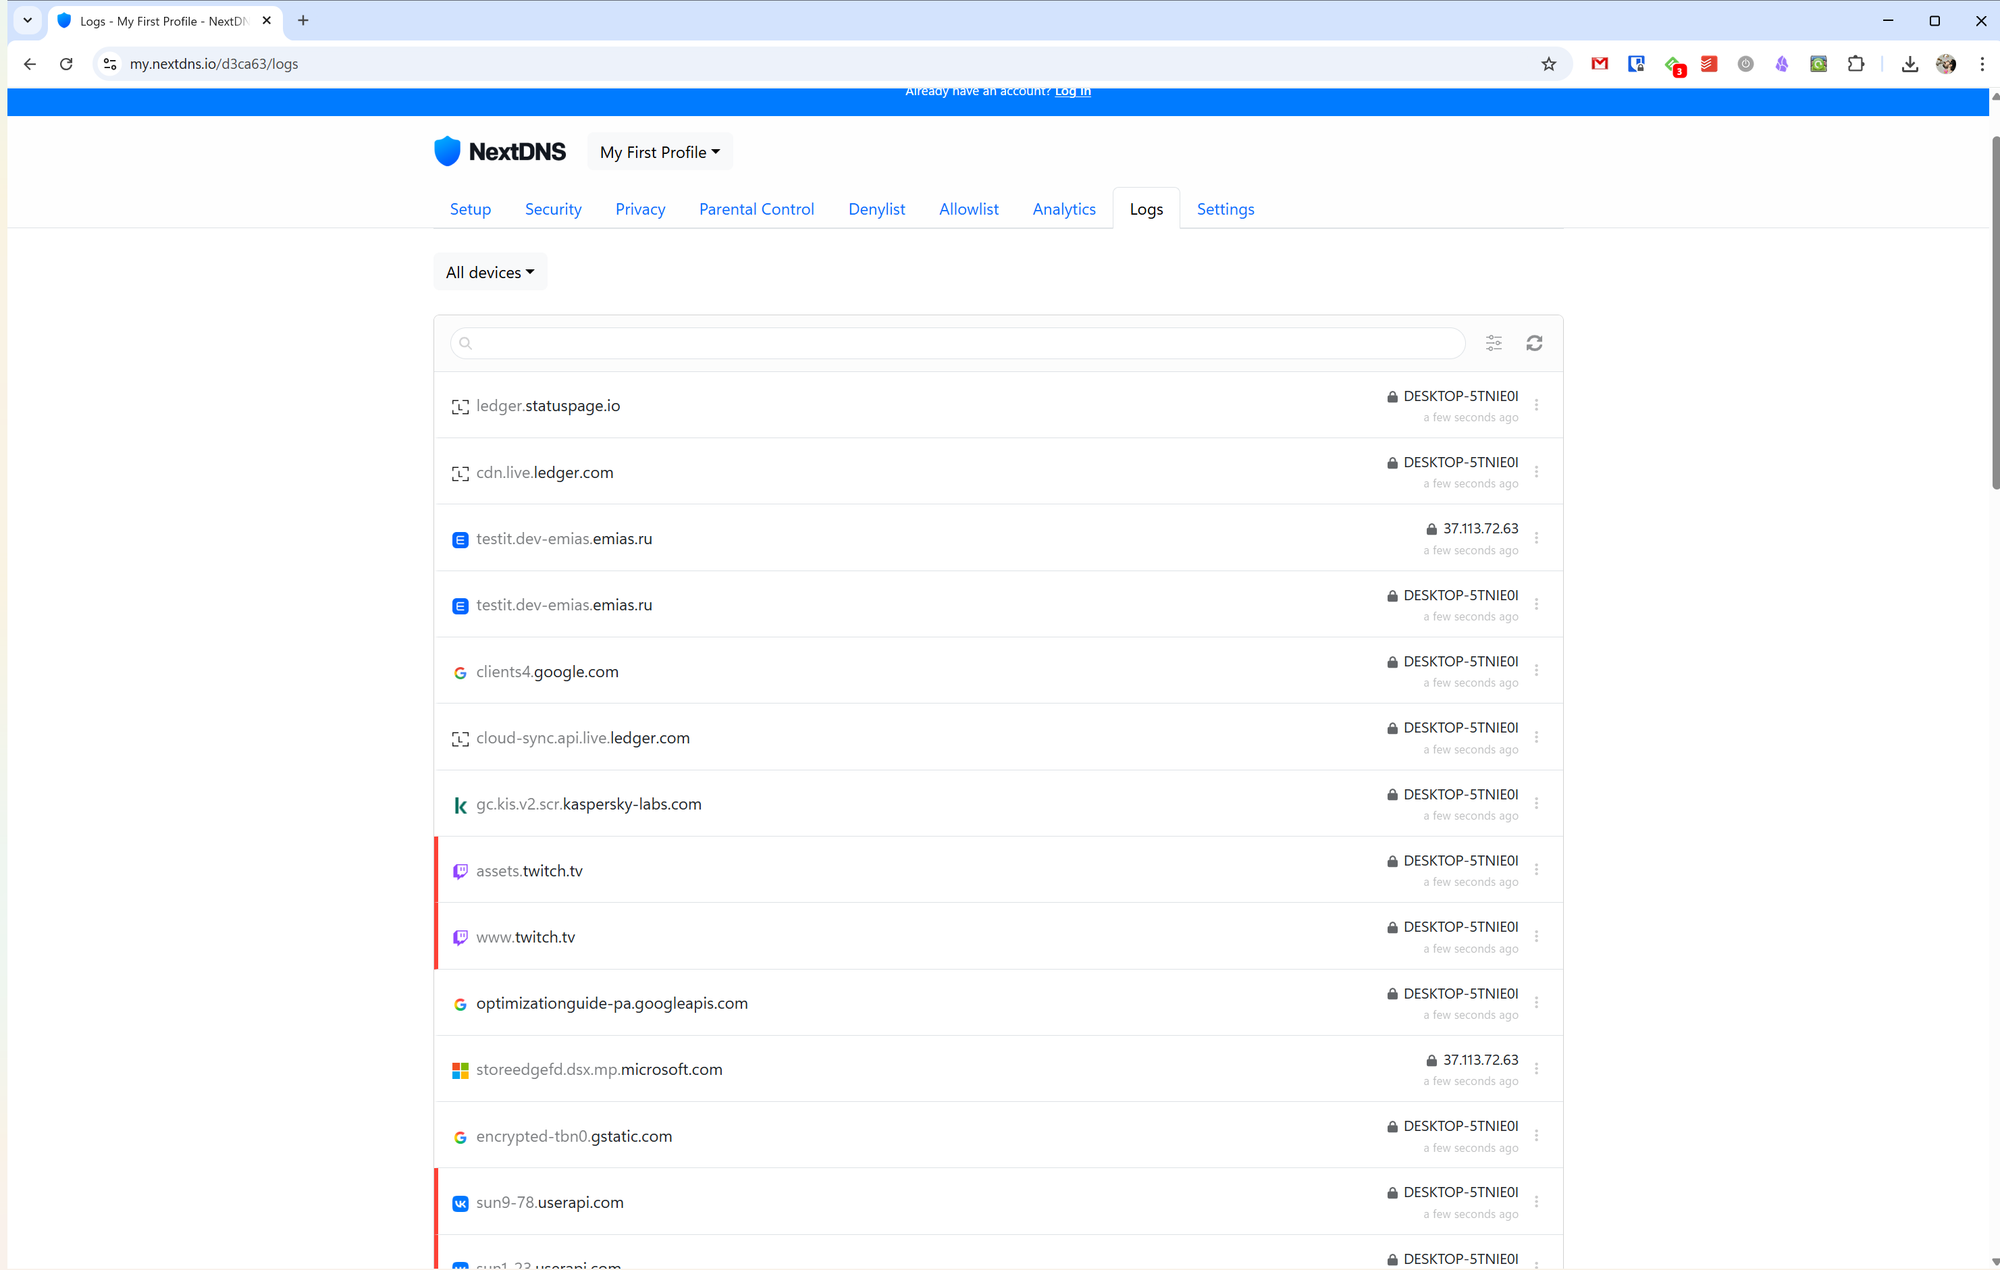Click the logs search input field
Viewport: 2000px width, 1270px height.
960,343
